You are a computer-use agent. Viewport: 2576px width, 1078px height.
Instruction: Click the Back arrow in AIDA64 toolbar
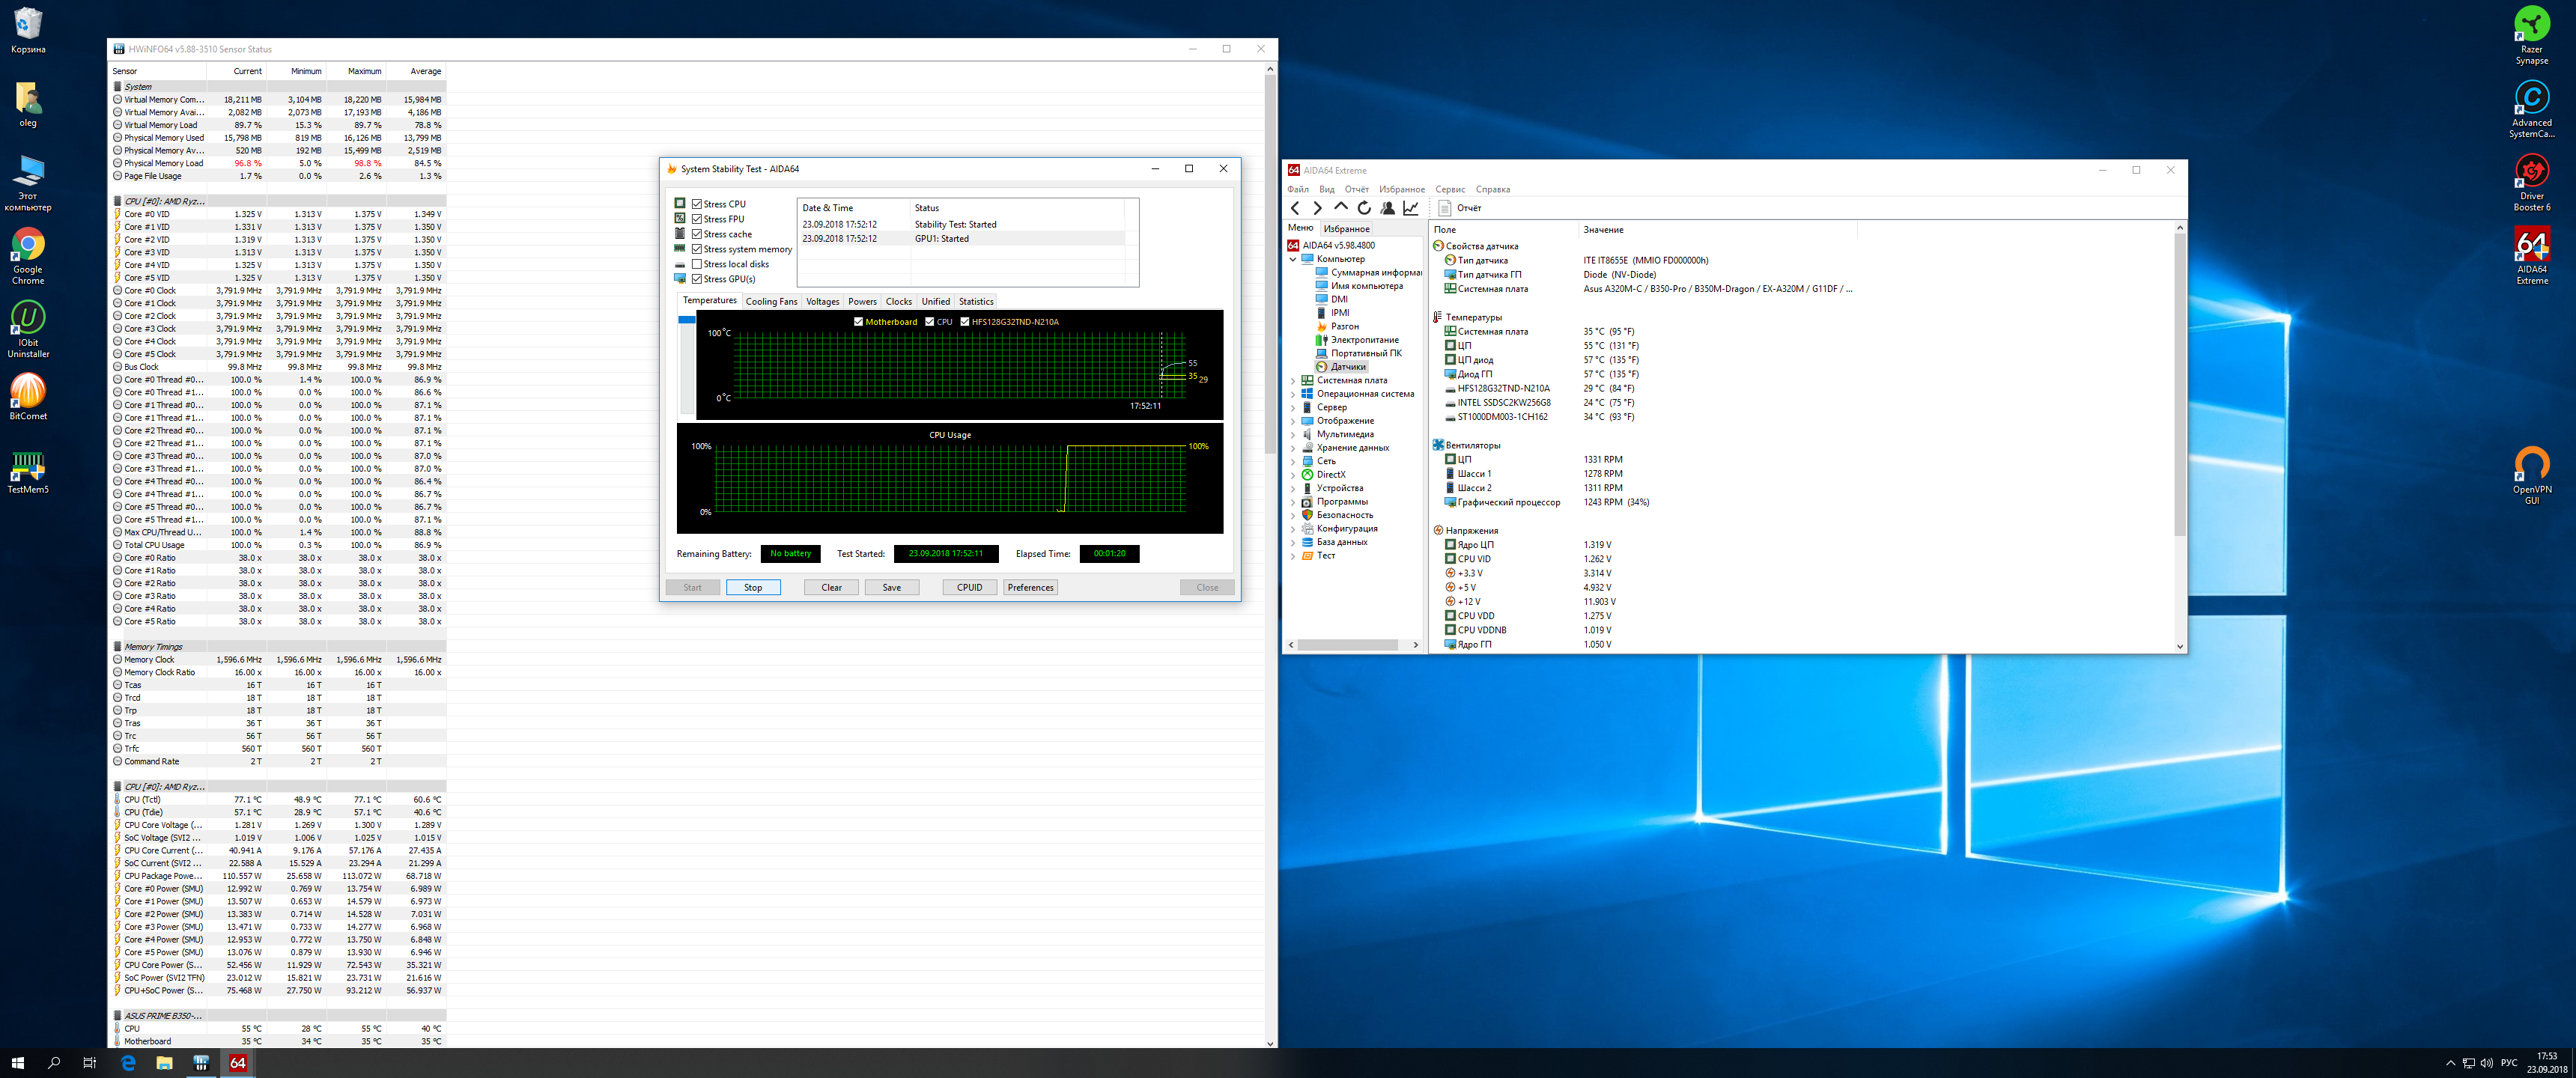(1295, 208)
